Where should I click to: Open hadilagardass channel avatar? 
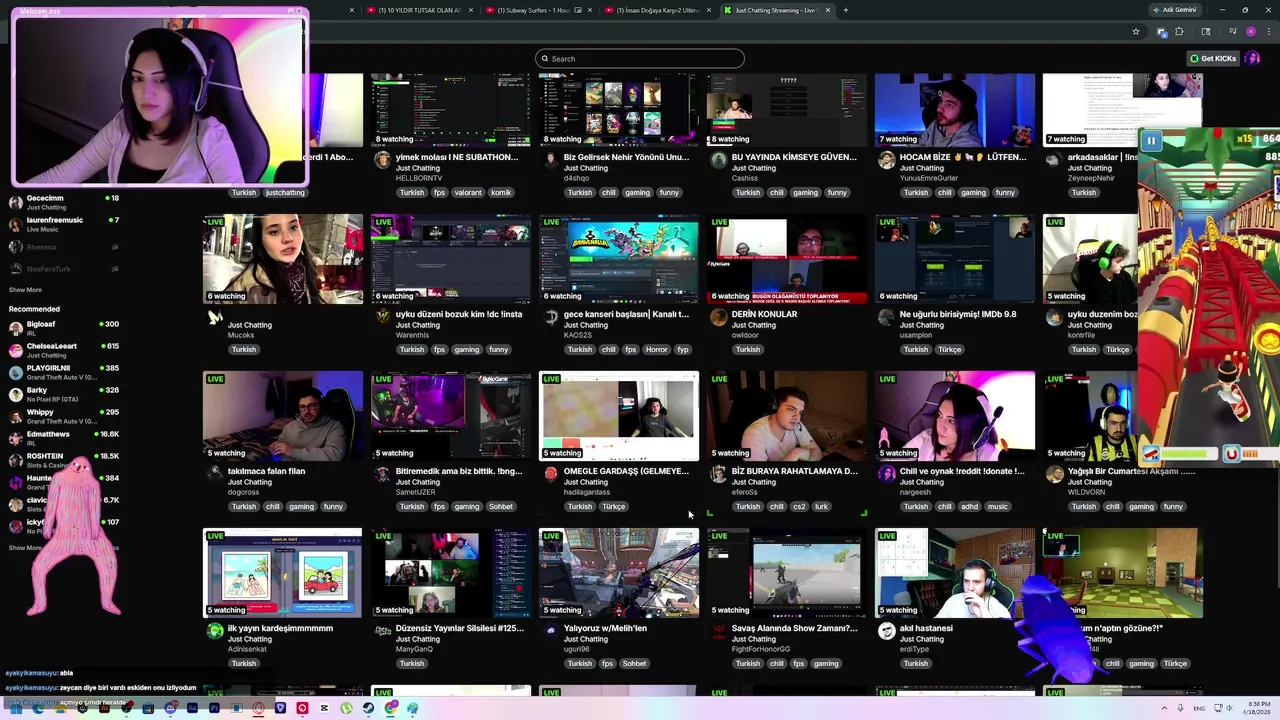551,474
